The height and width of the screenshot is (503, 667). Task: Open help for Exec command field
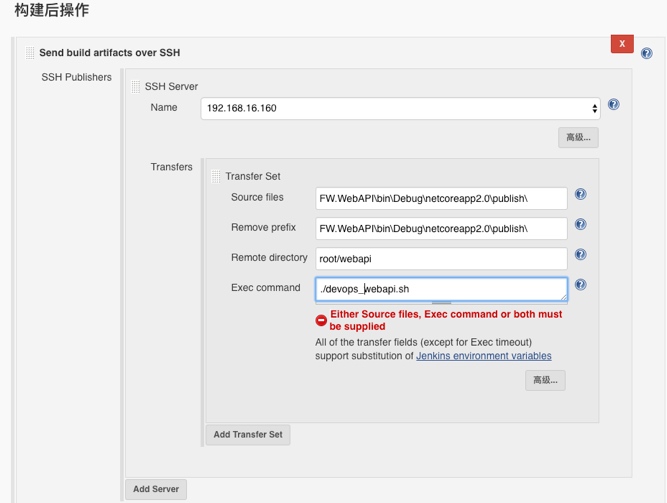click(580, 285)
